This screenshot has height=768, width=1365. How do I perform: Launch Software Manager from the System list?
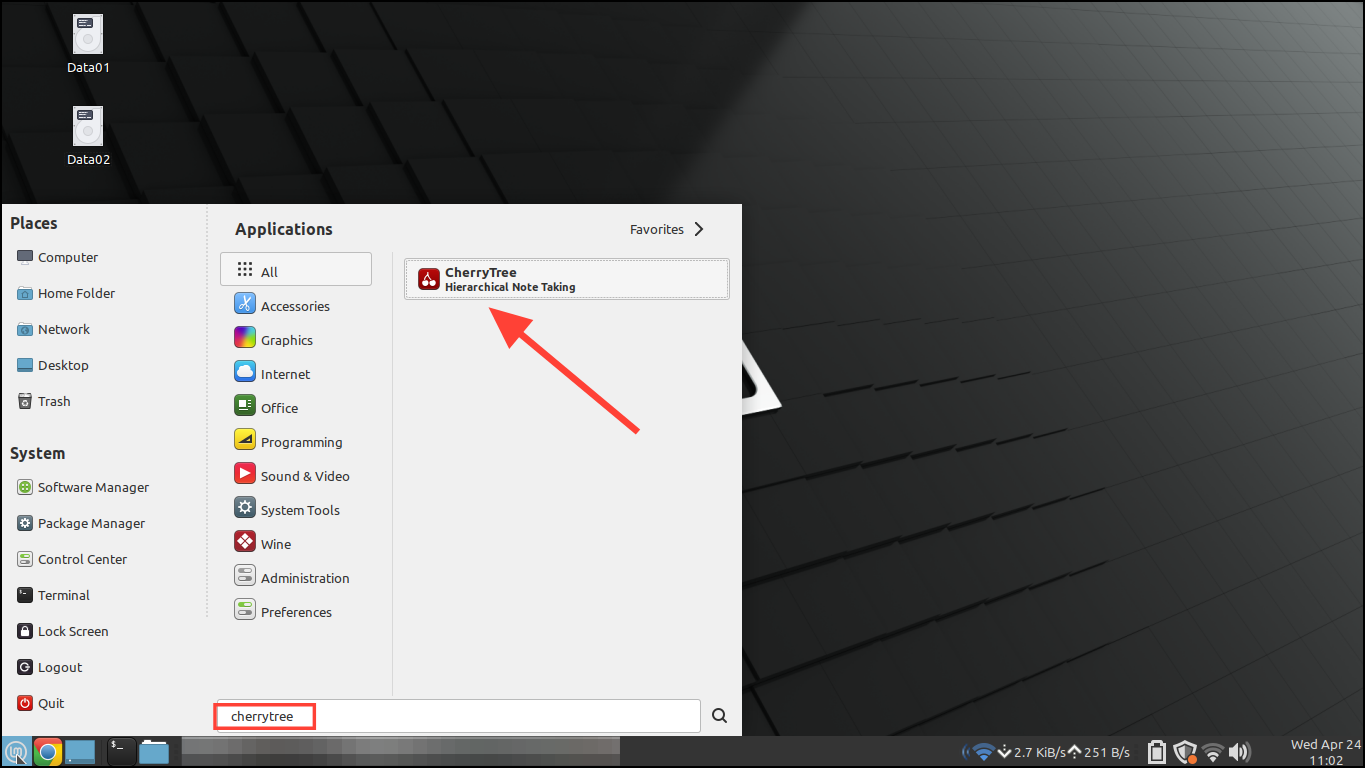click(x=83, y=487)
